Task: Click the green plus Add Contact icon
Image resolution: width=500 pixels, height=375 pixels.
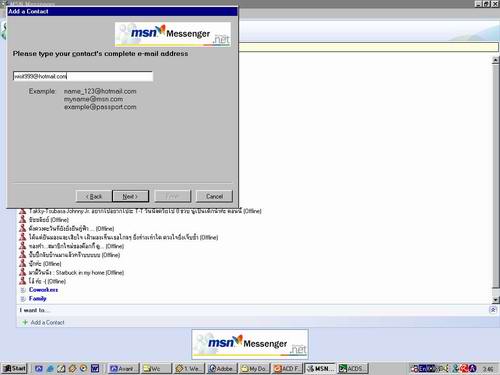Action: (25, 322)
